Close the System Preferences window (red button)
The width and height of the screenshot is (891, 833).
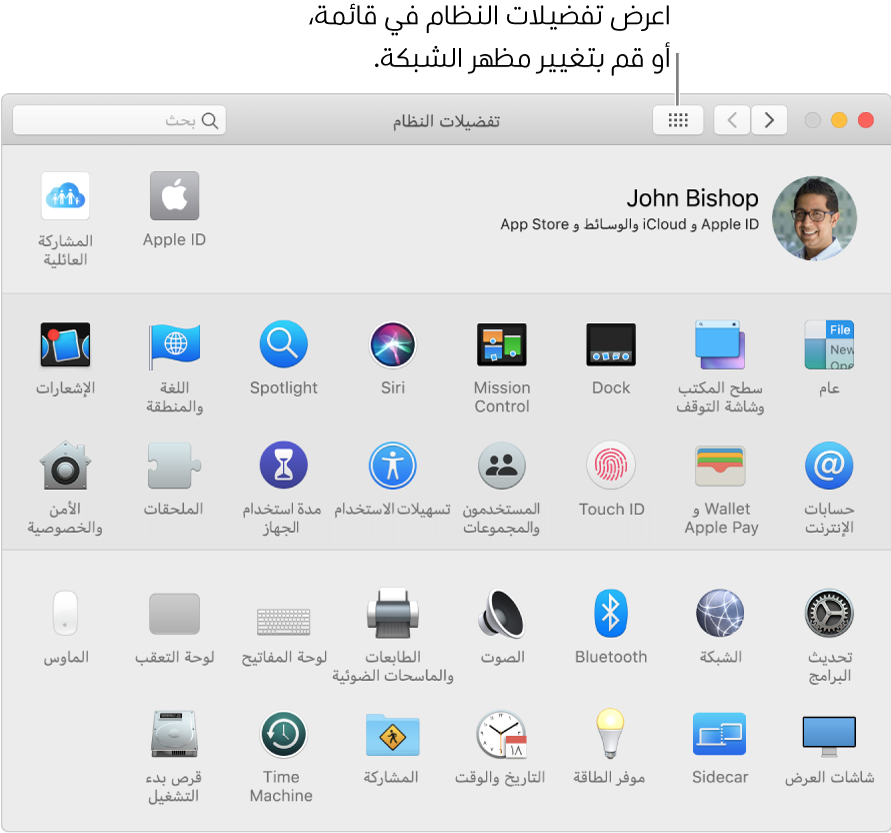(x=865, y=120)
